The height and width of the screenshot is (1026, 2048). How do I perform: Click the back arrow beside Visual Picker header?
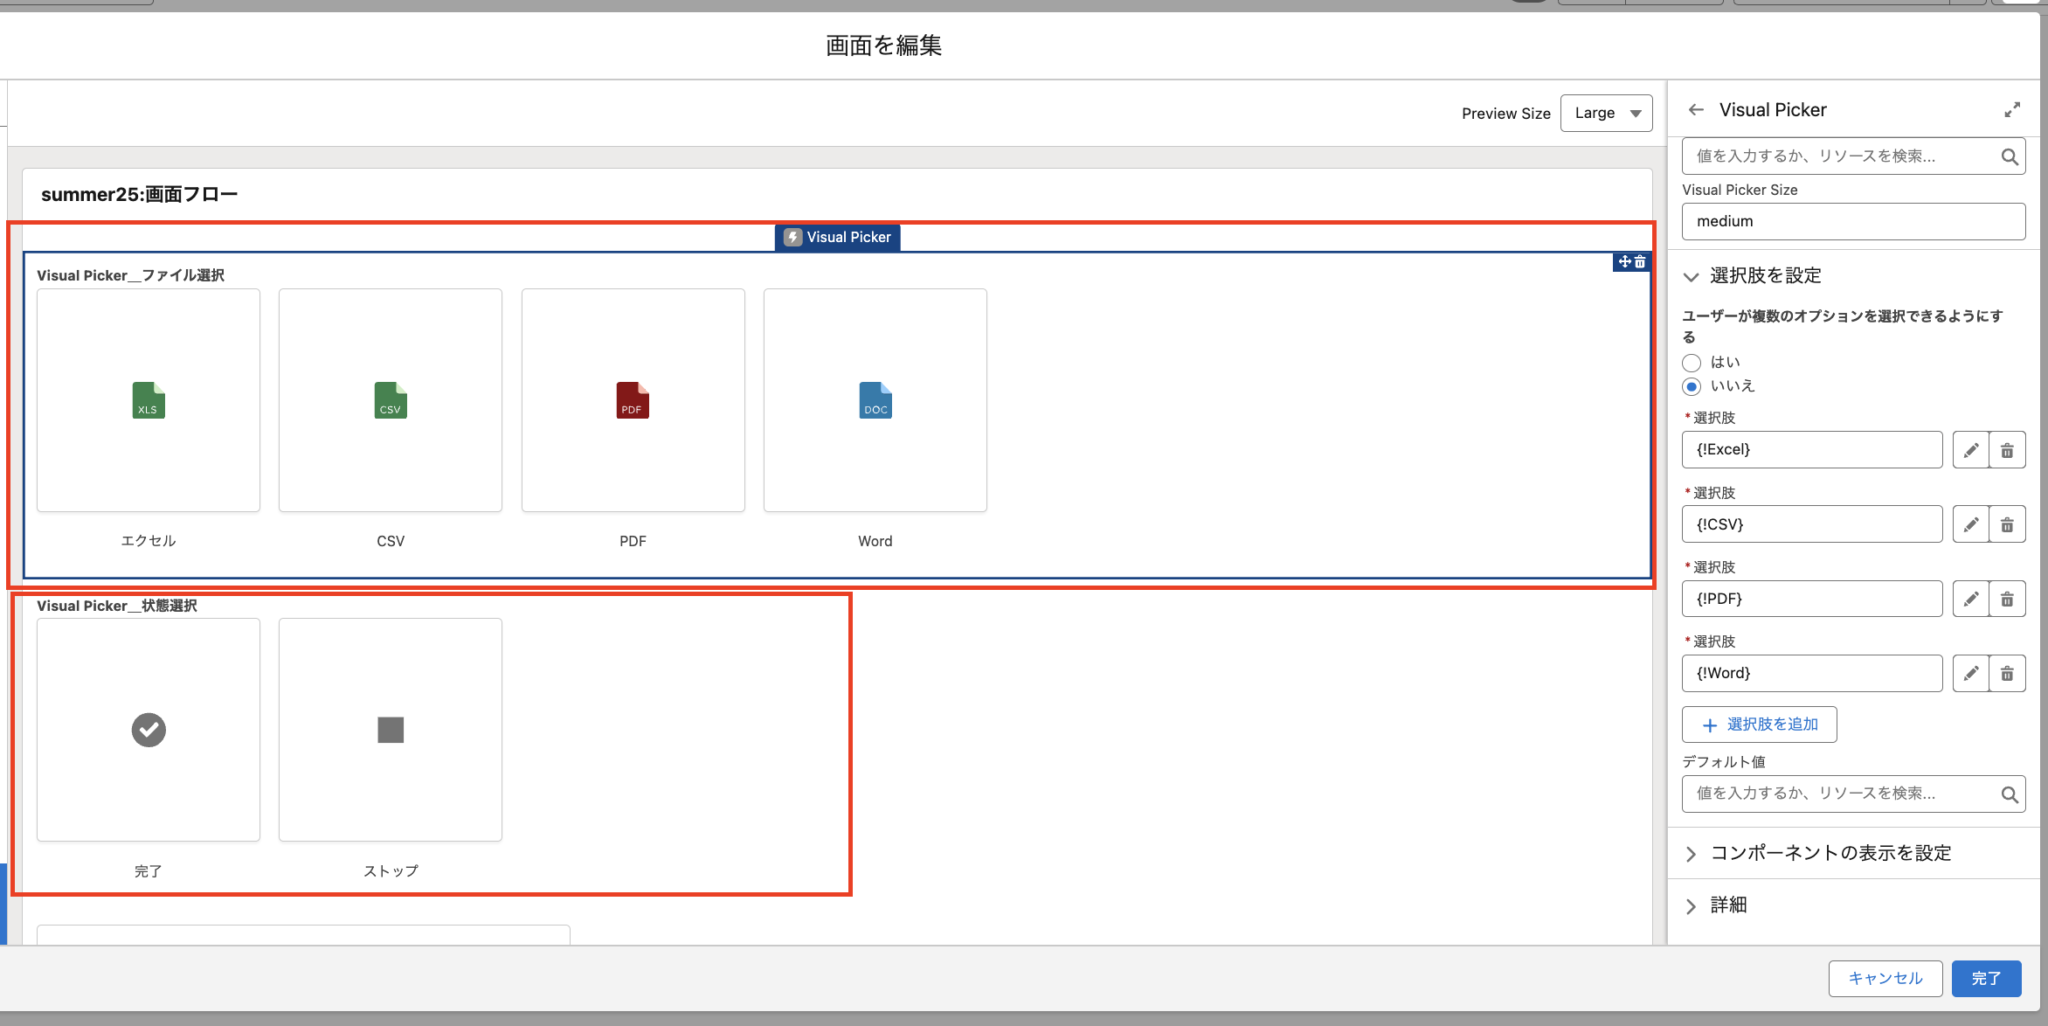pyautogui.click(x=1698, y=109)
